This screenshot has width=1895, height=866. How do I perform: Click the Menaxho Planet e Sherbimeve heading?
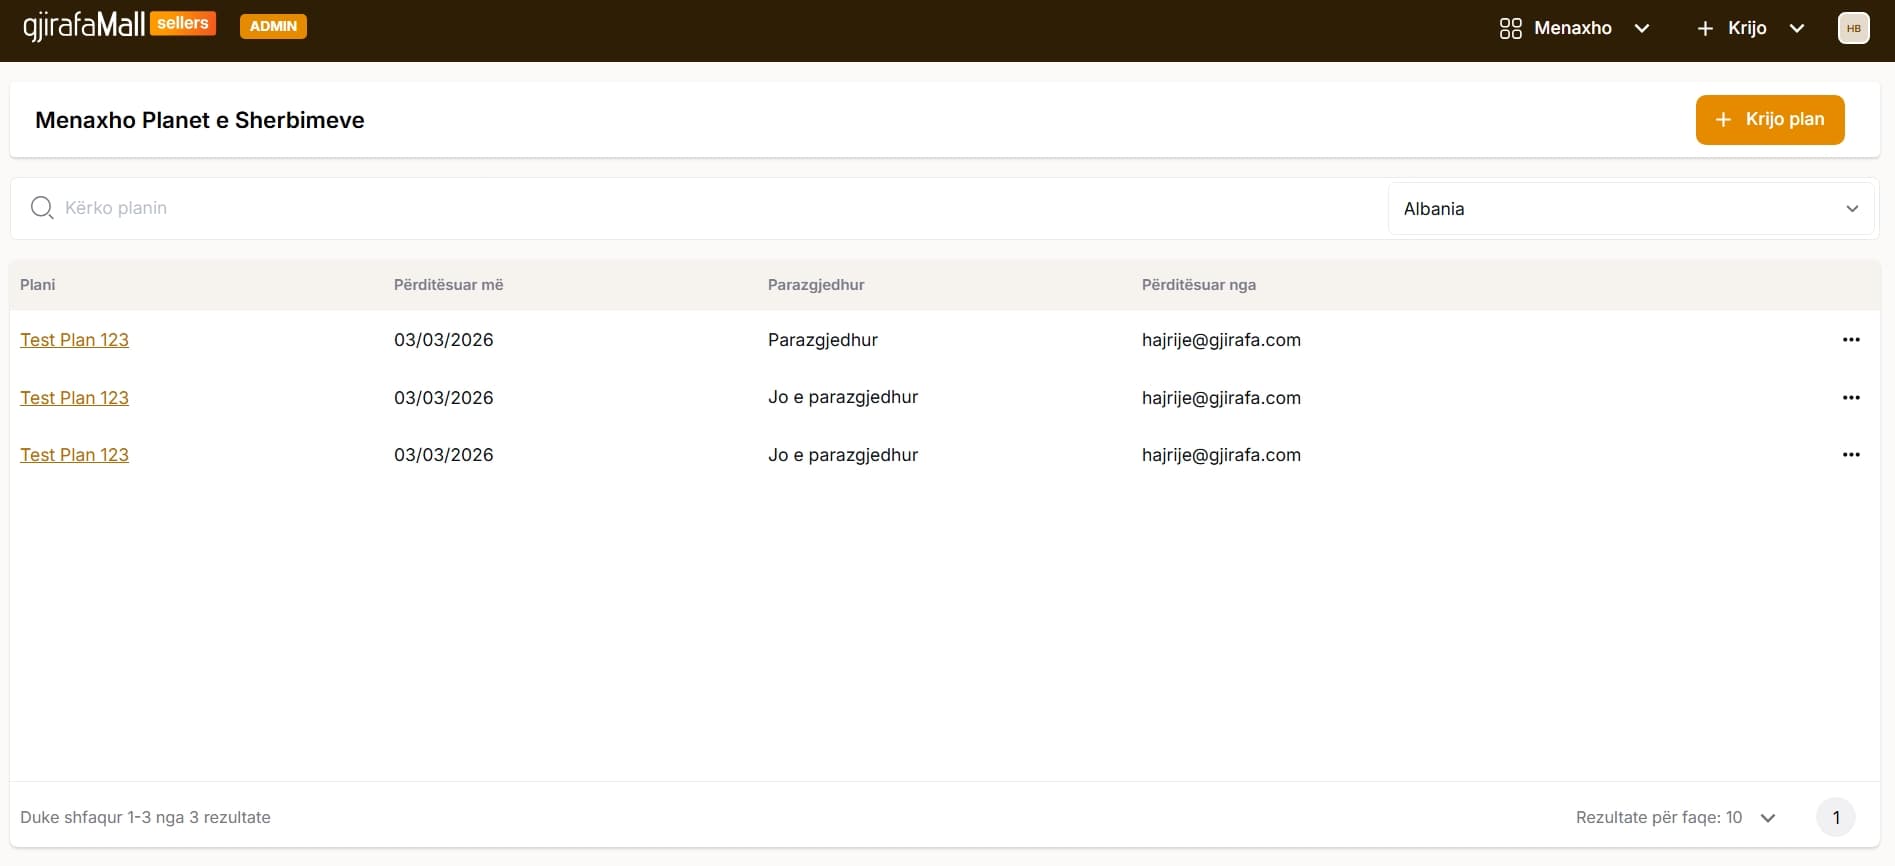[200, 120]
